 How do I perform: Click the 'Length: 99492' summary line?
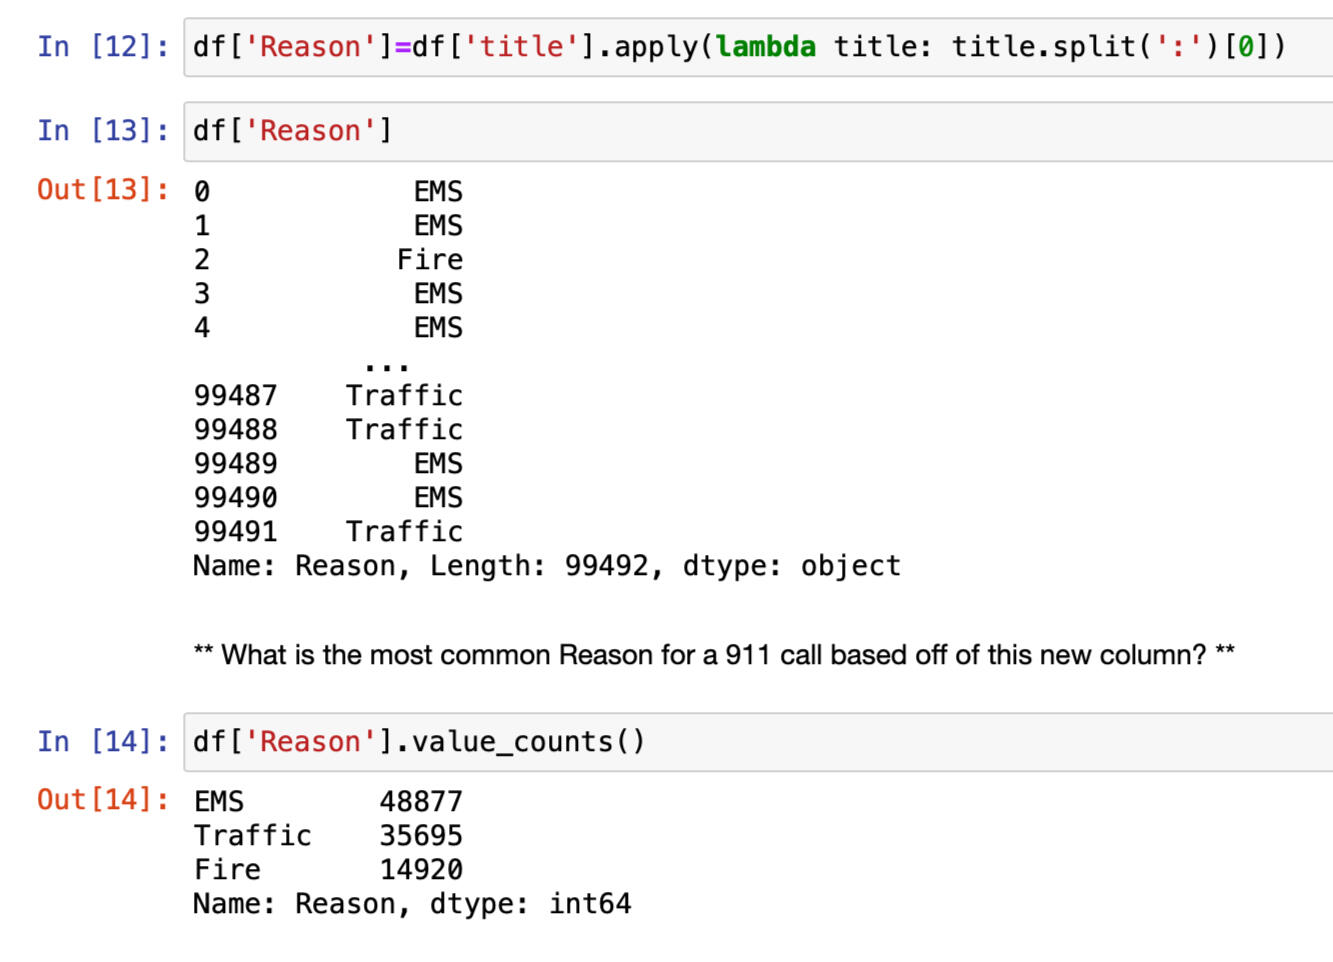(x=546, y=566)
